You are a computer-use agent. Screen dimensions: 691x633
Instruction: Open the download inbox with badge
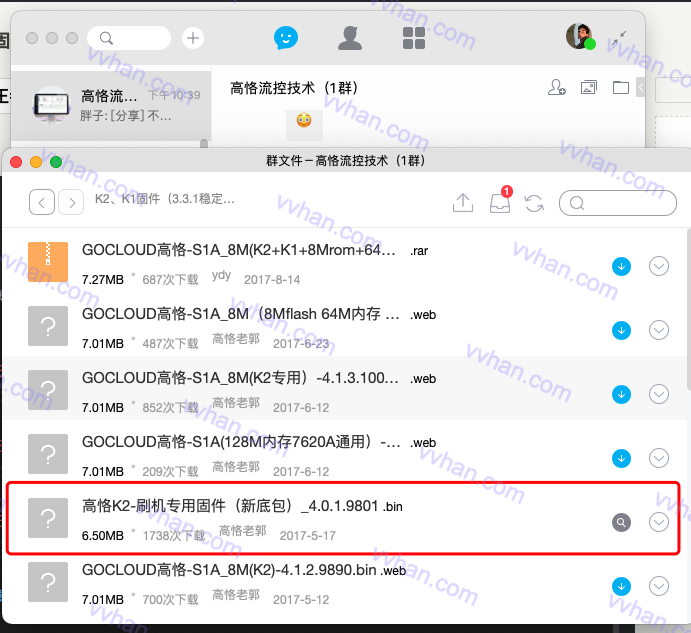(x=500, y=202)
